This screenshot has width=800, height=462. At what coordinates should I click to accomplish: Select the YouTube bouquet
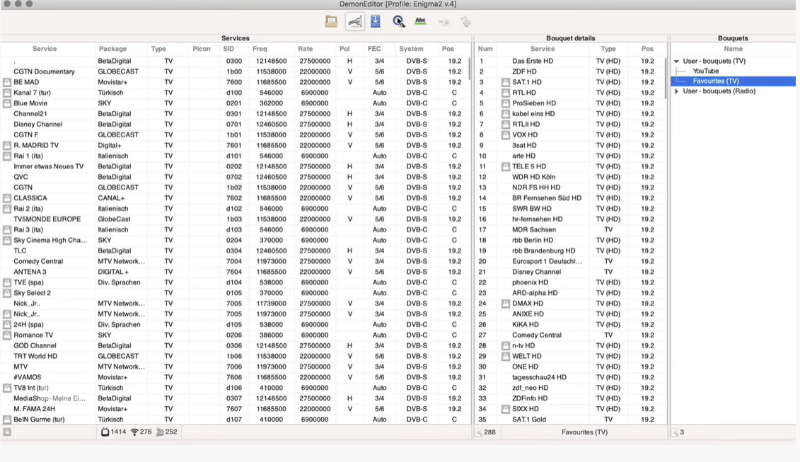pos(706,71)
